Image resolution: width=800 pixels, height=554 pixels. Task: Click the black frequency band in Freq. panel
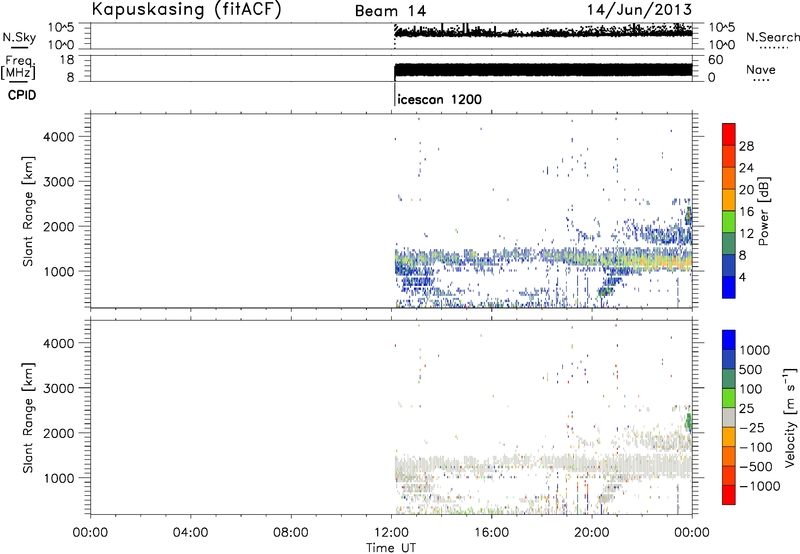[543, 70]
